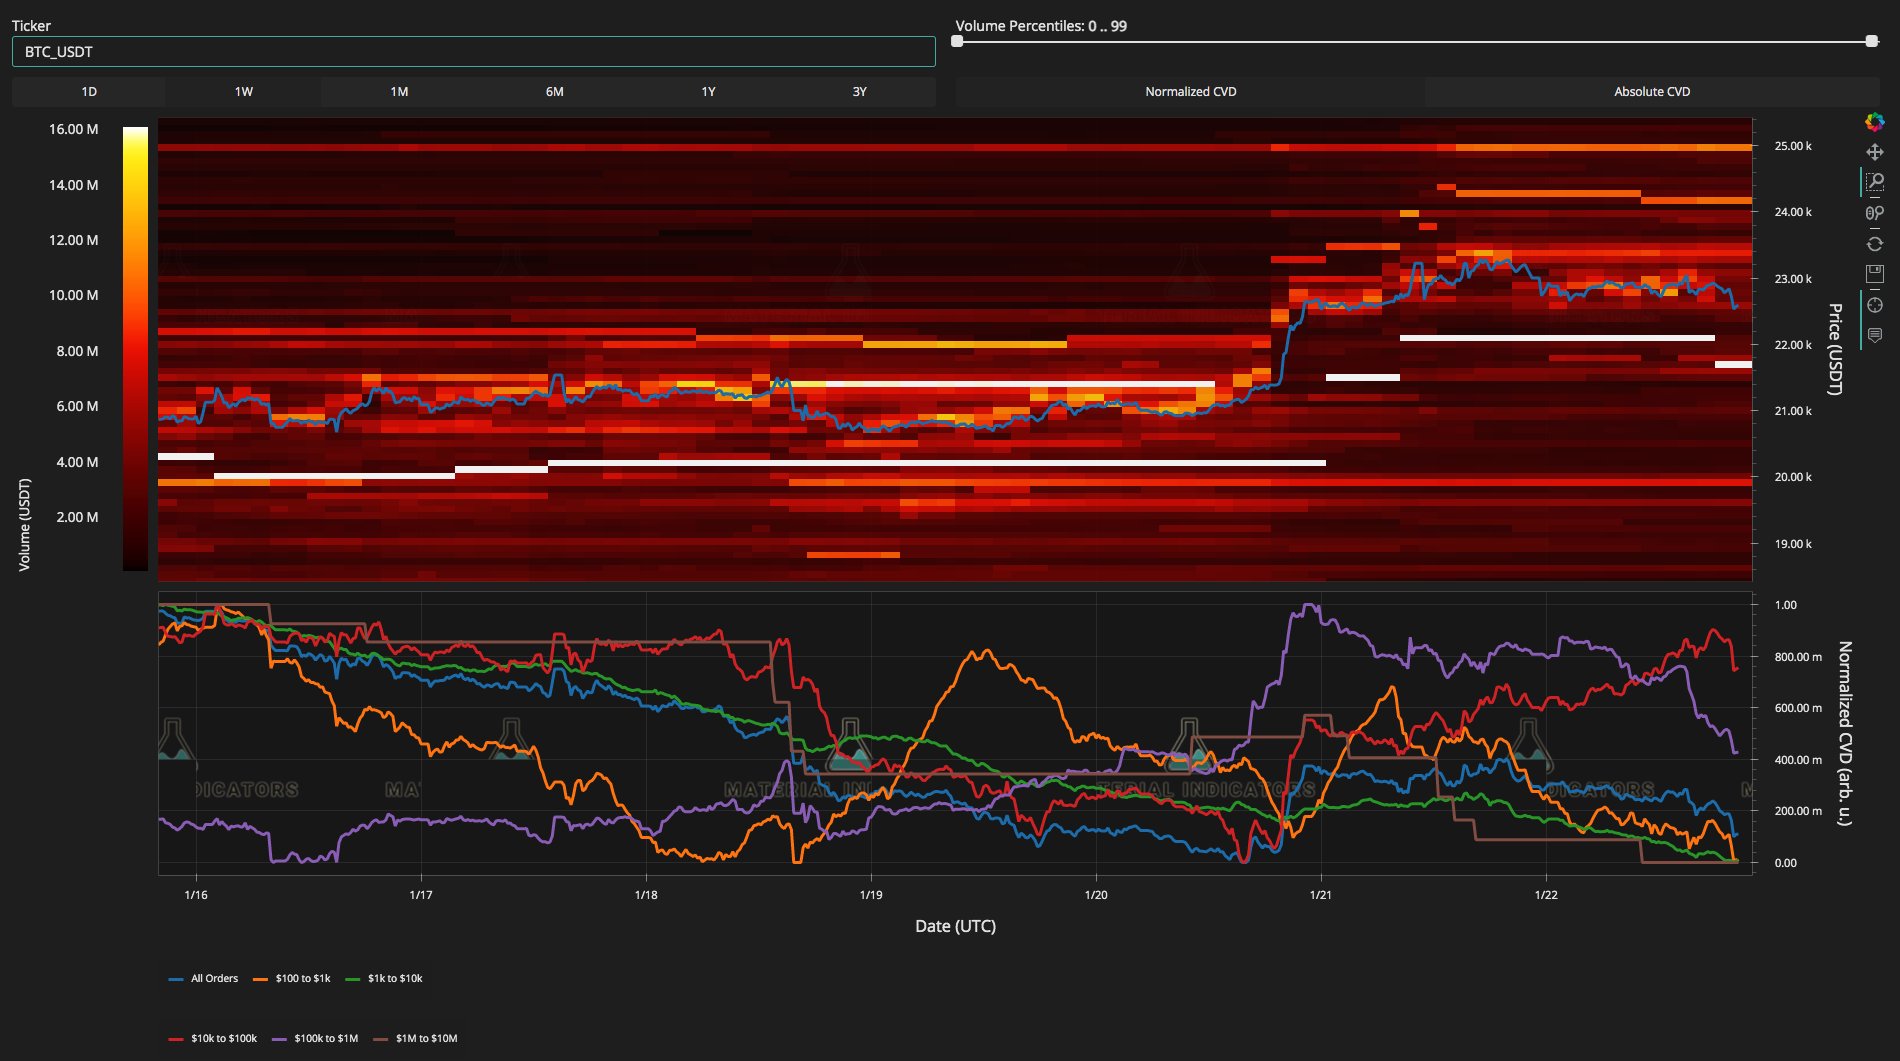This screenshot has height=1061, width=1900.
Task: Select the 1Y time range
Action: tap(708, 92)
